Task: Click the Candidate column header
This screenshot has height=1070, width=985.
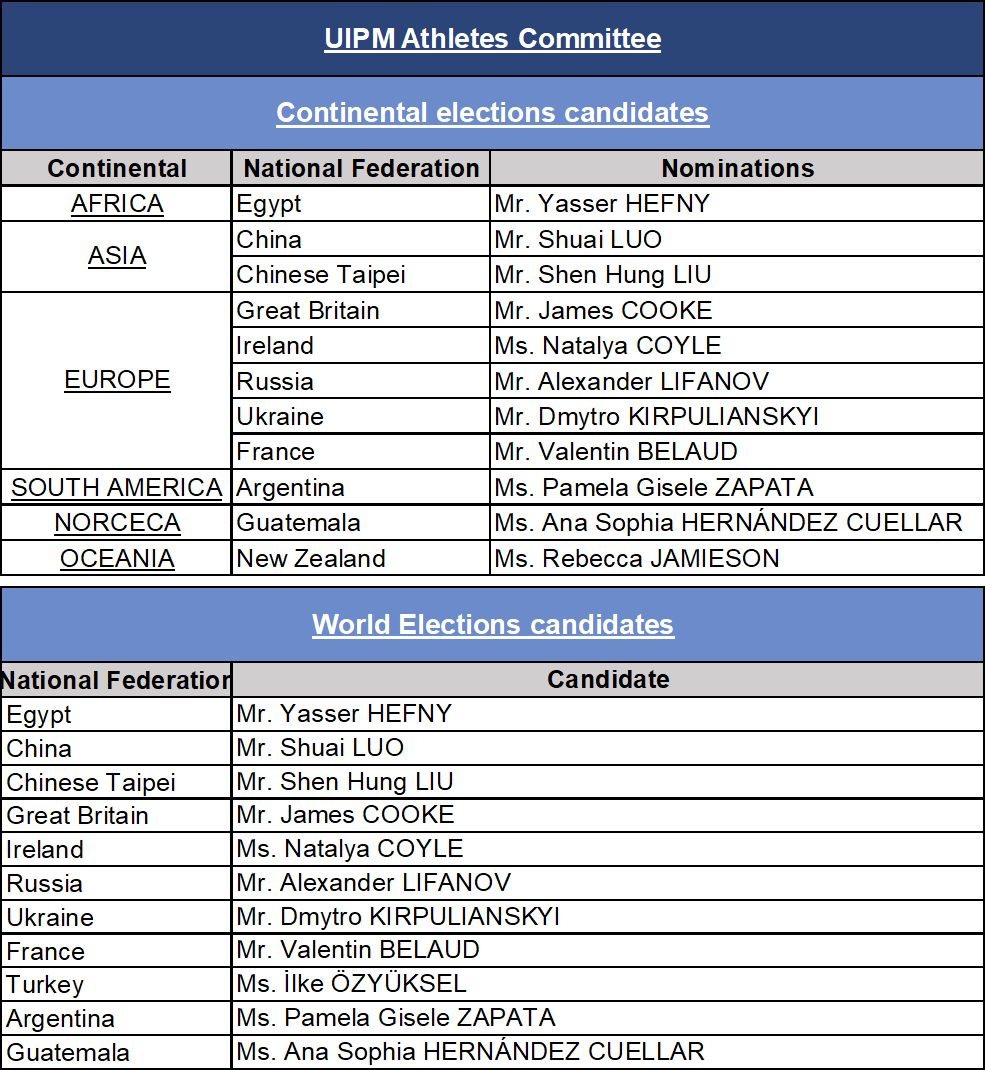Action: (x=607, y=680)
